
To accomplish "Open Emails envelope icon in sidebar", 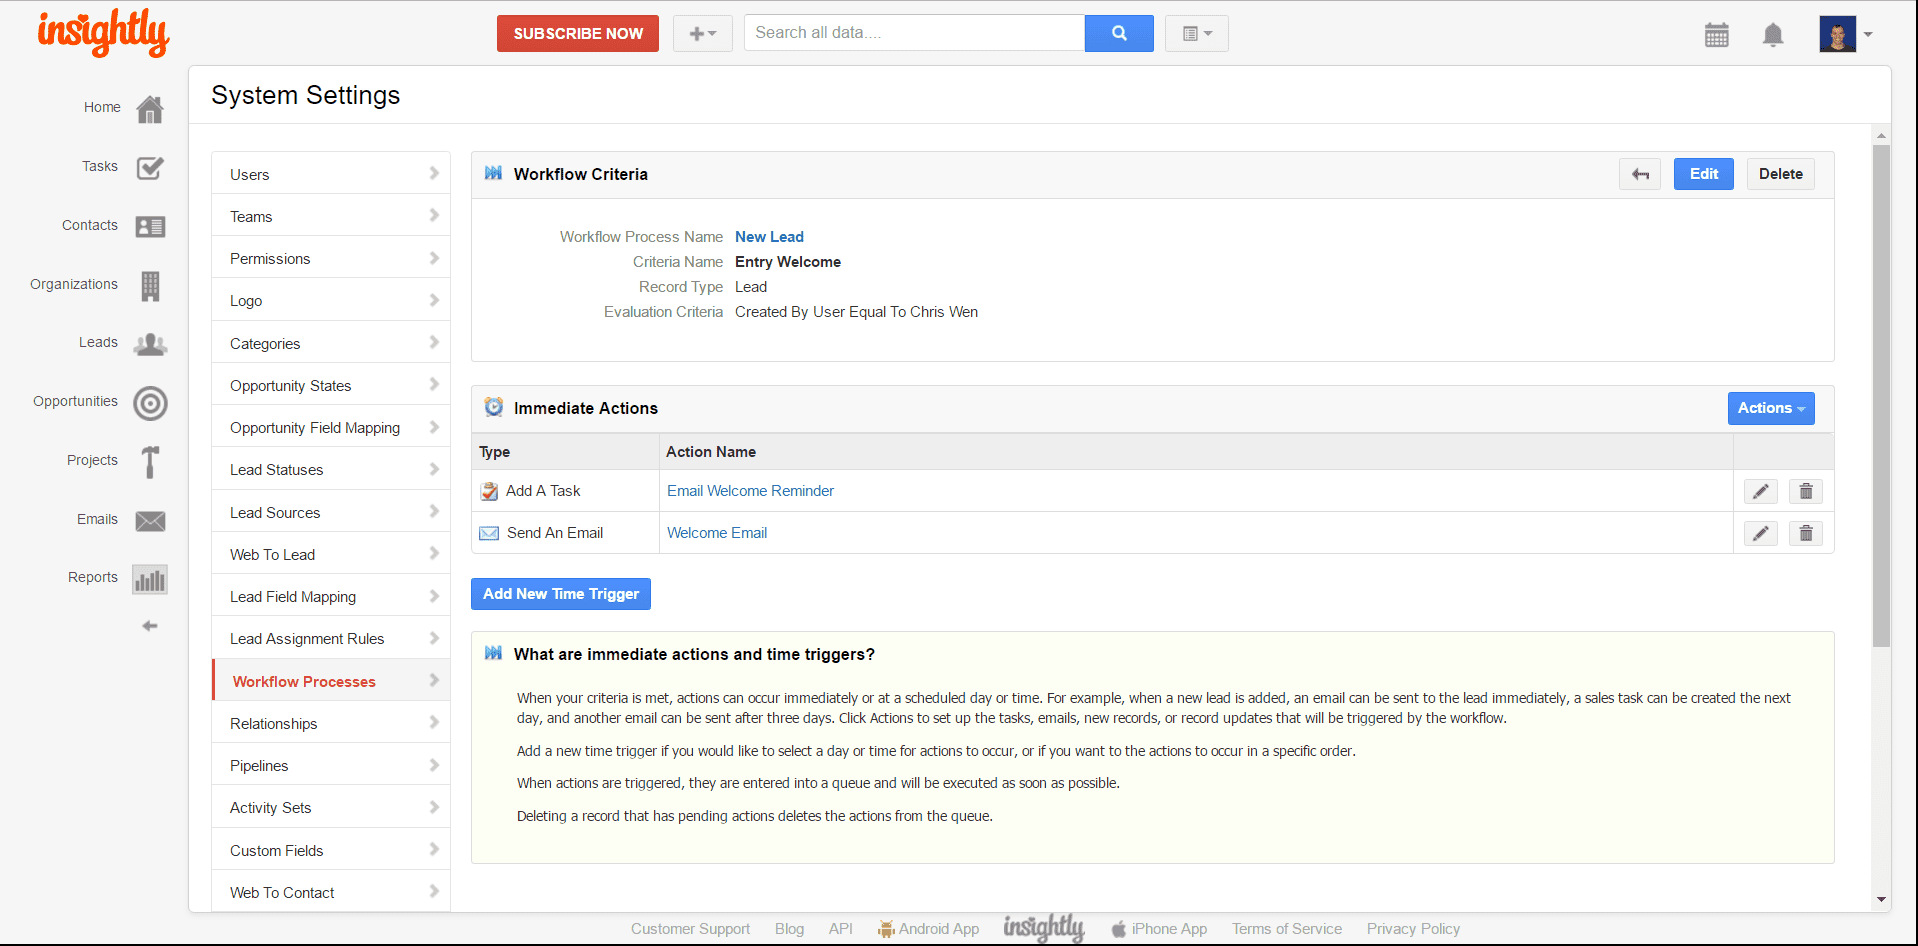I will click(x=150, y=521).
